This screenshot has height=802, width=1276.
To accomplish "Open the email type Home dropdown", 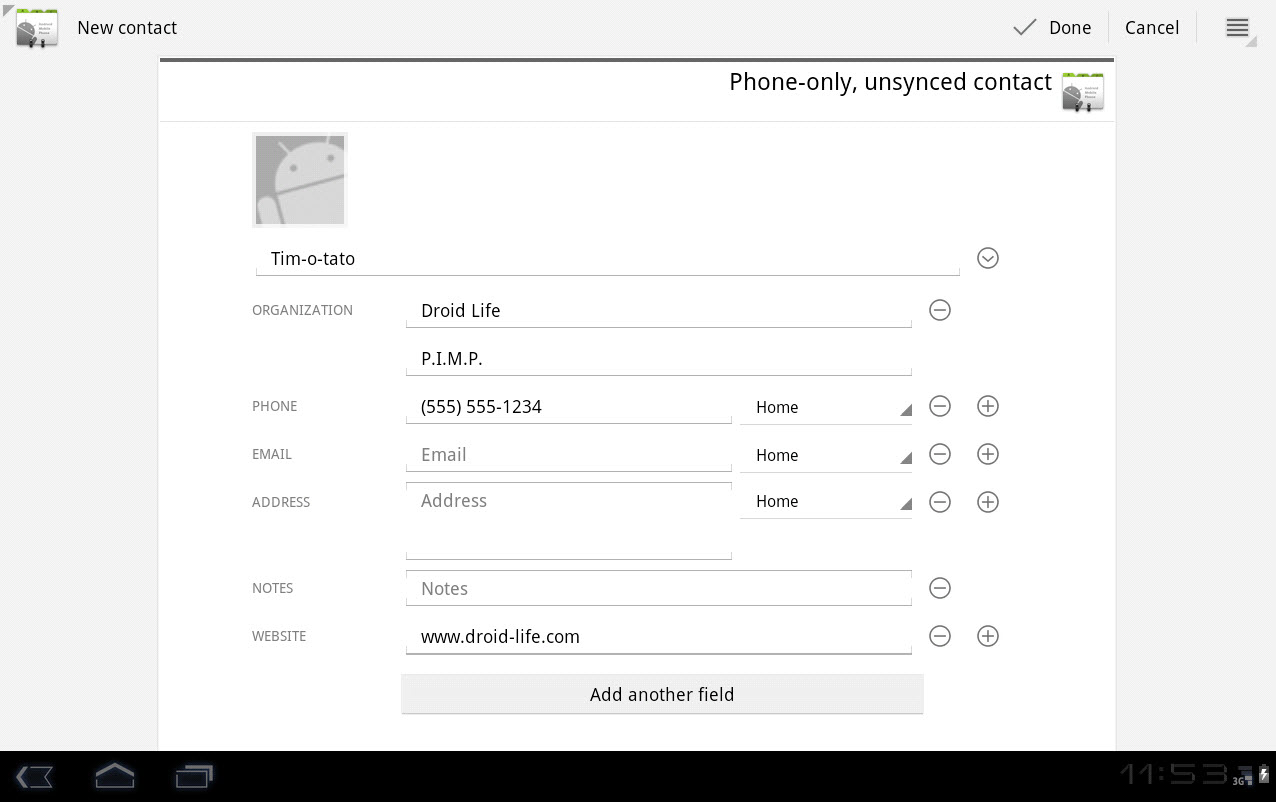I will point(826,455).
